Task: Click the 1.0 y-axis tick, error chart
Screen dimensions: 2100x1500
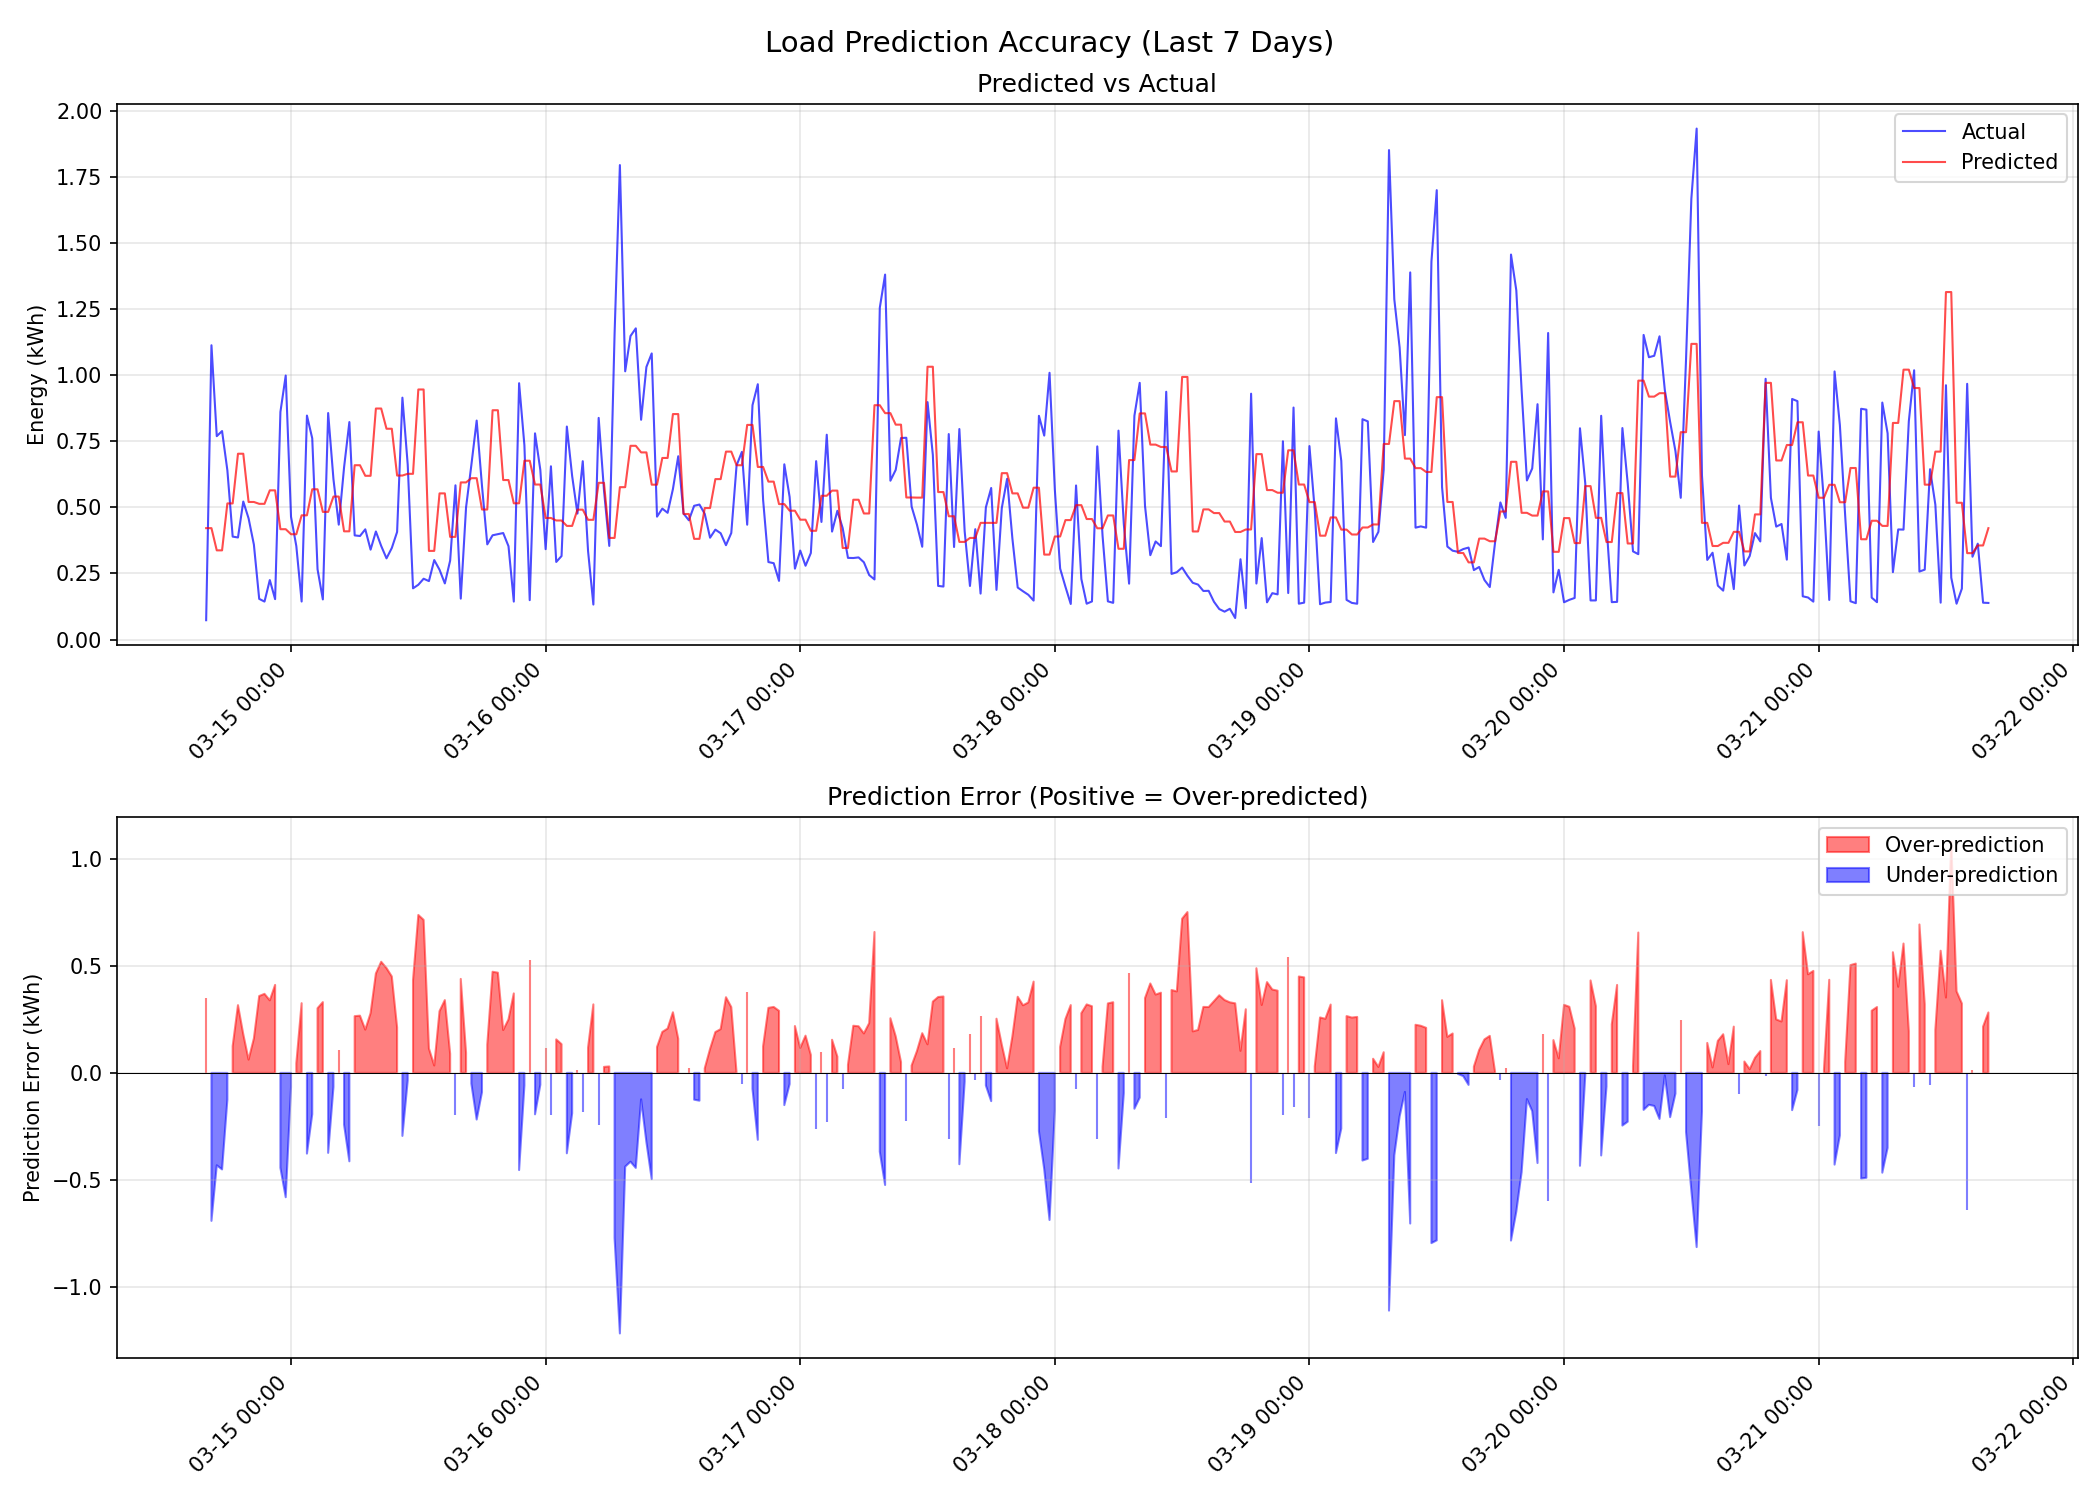Action: 86,859
